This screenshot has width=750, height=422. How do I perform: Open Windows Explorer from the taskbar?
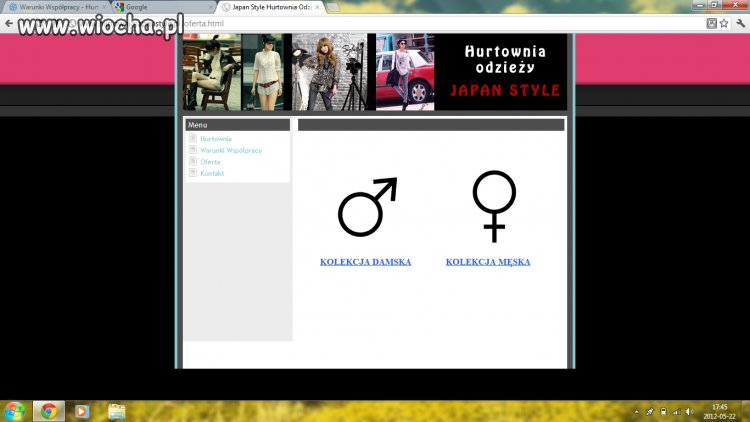click(x=116, y=411)
